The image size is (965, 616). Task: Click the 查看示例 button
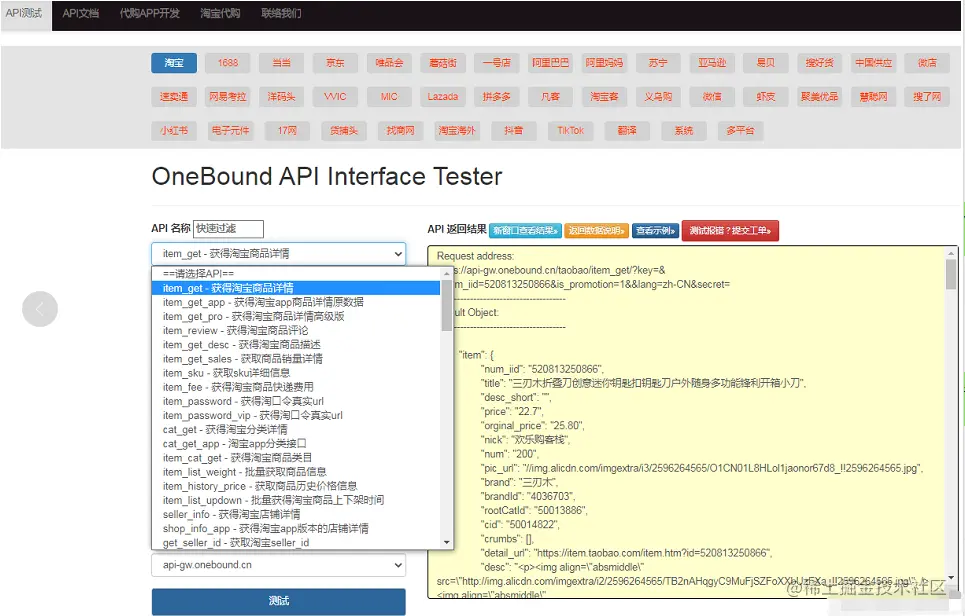click(x=655, y=231)
